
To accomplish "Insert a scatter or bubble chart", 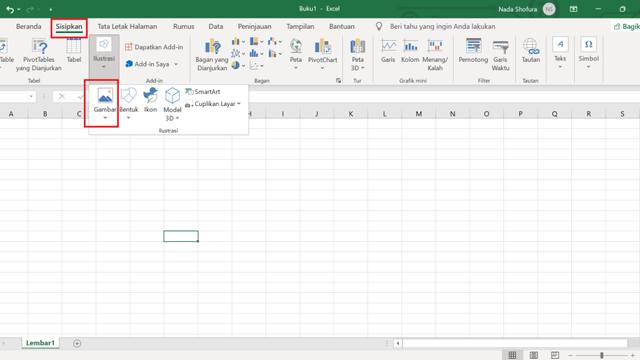I will click(257, 65).
